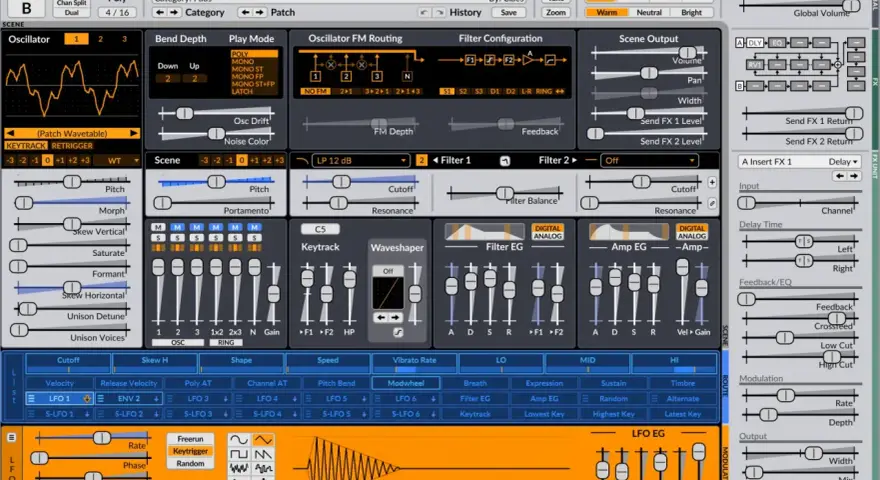Open the Filter 2 type dropdown Off
Image resolution: width=880 pixels, height=480 pixels.
(649, 161)
